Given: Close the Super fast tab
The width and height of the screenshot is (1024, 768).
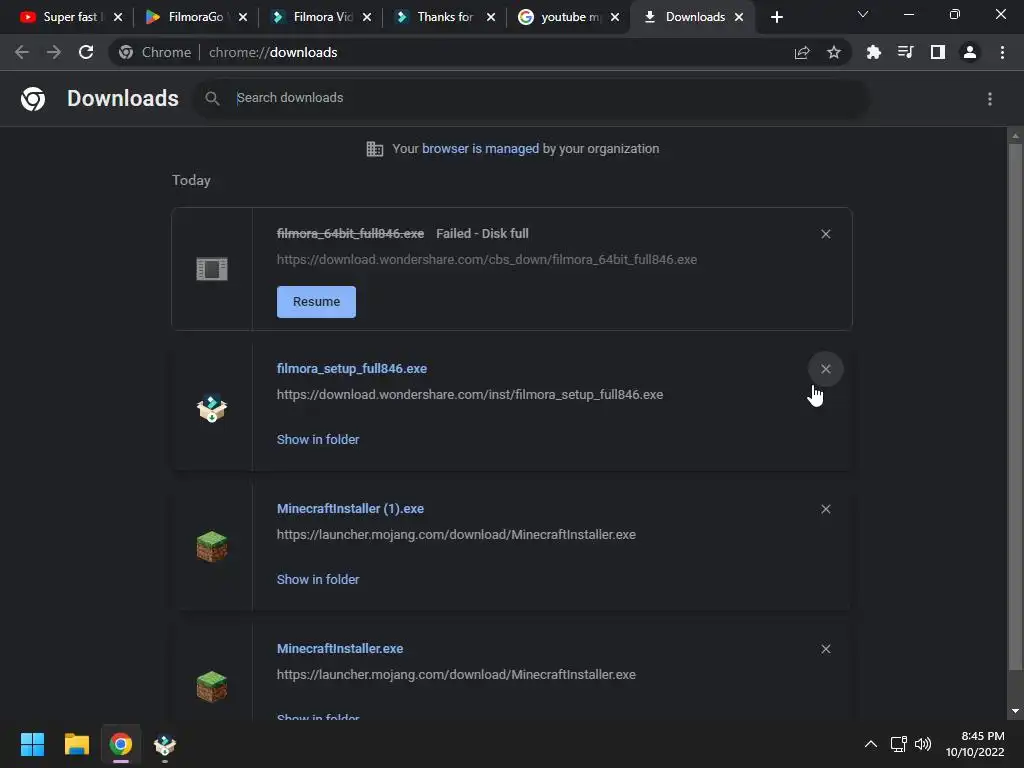Looking at the screenshot, I should pyautogui.click(x=118, y=17).
